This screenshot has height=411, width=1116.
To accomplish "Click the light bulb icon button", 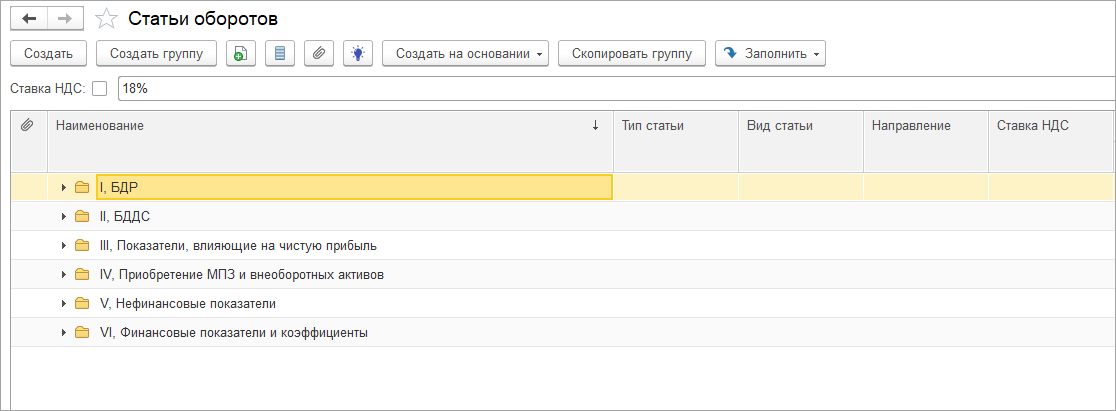I will click(x=357, y=53).
